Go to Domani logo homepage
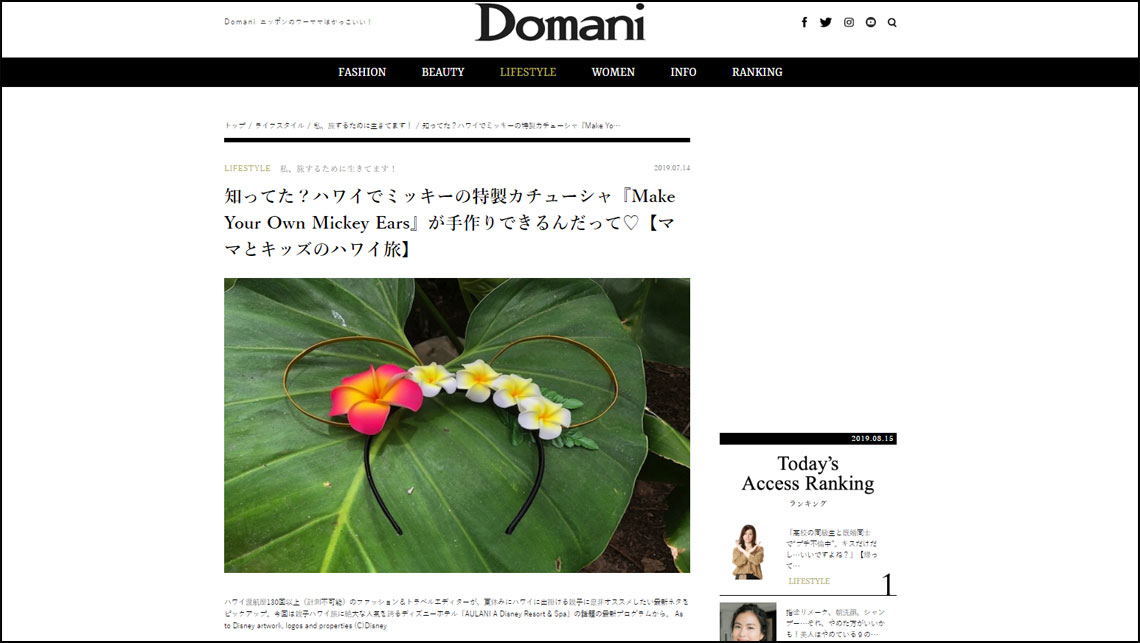This screenshot has height=643, width=1140. [560, 23]
